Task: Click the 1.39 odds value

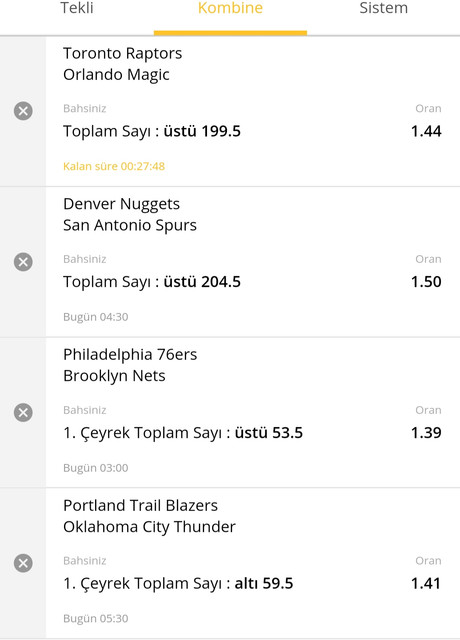Action: click(426, 433)
